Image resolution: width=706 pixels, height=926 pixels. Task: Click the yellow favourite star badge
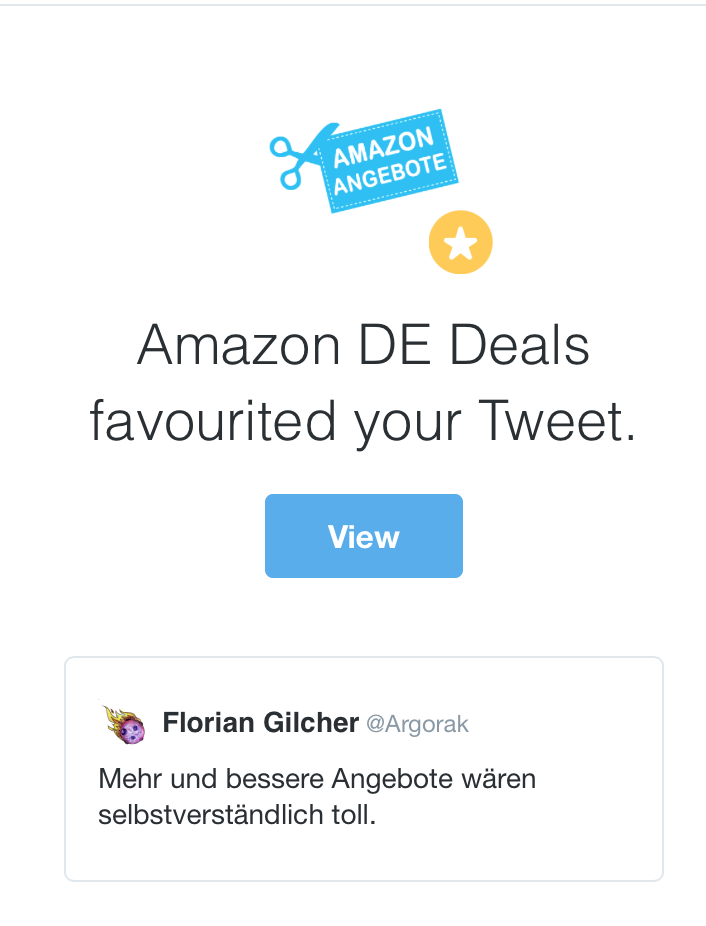[460, 242]
